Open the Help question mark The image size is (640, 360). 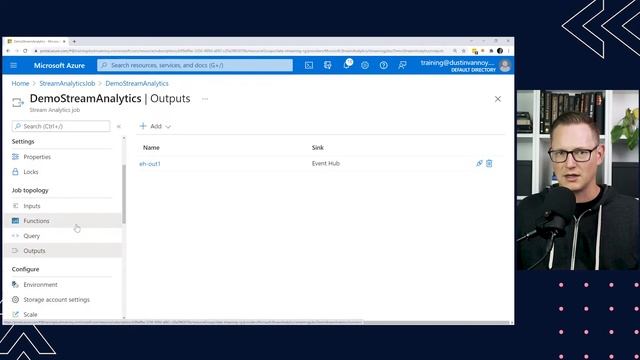384,65
